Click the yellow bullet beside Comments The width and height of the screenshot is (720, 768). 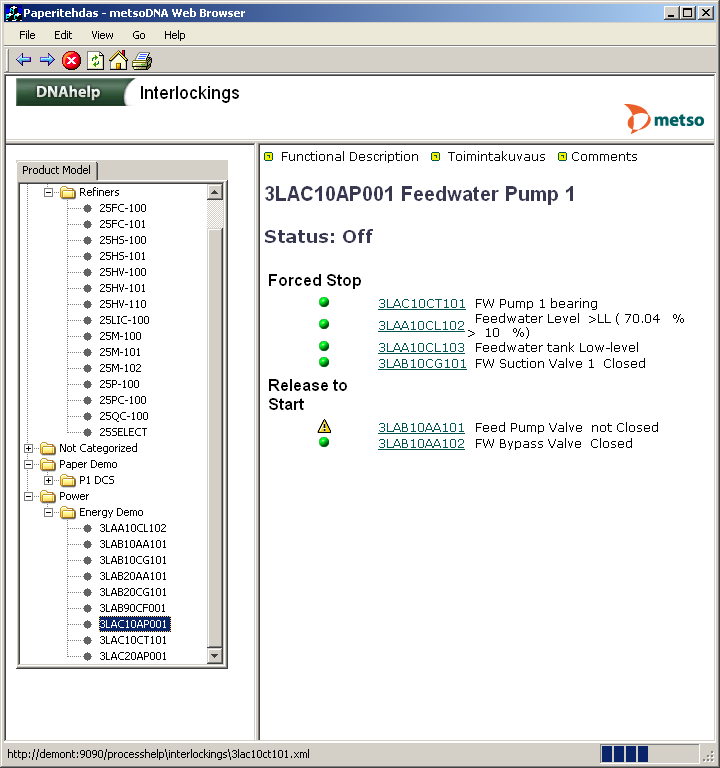pyautogui.click(x=562, y=156)
